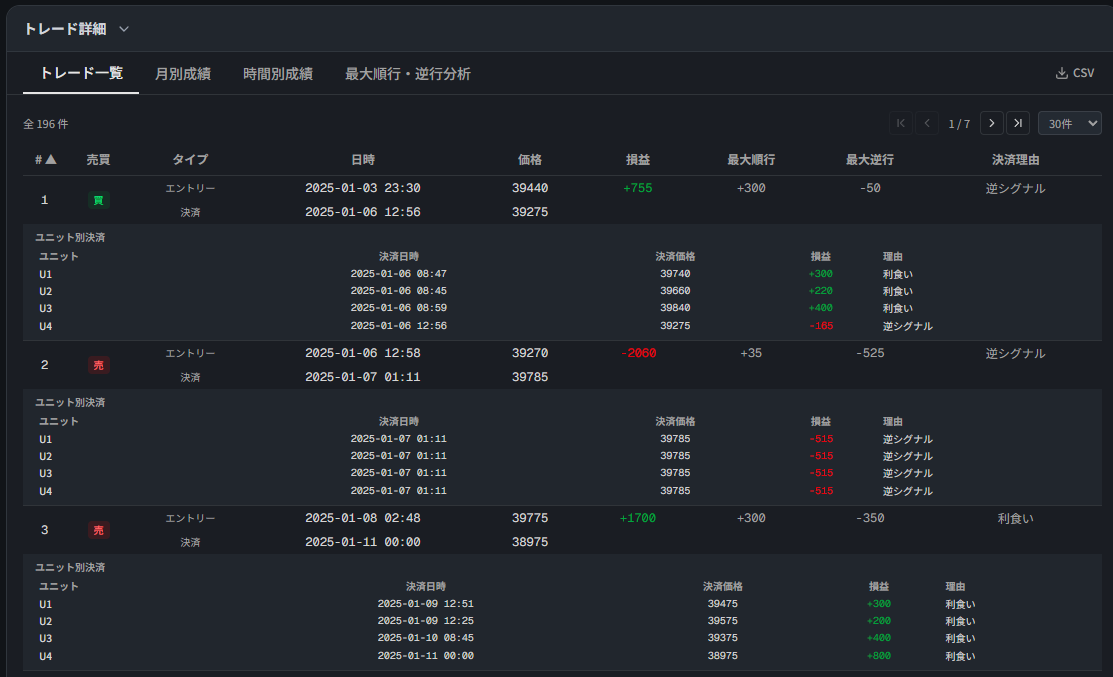This screenshot has height=677, width=1113.
Task: Click unit settlement time 2025-01-10 08:45
Action: click(x=425, y=638)
